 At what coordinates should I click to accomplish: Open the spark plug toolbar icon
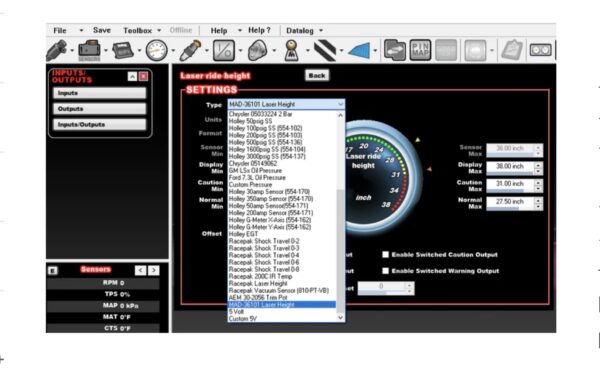(190, 50)
